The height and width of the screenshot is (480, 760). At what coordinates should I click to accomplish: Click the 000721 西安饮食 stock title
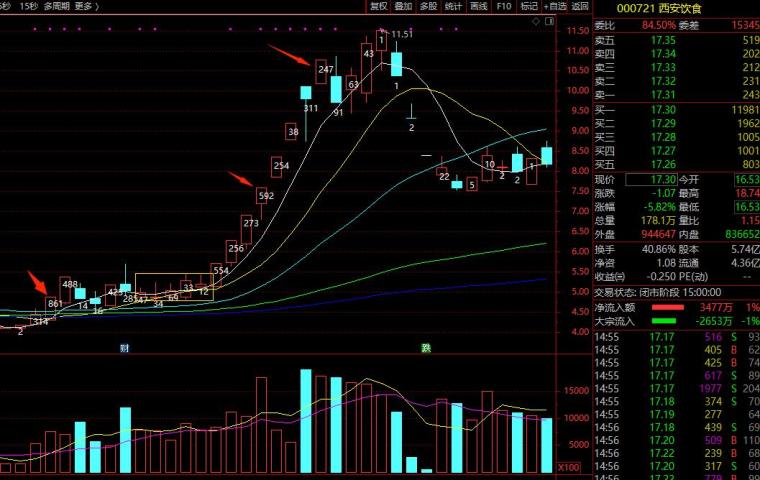pos(659,9)
